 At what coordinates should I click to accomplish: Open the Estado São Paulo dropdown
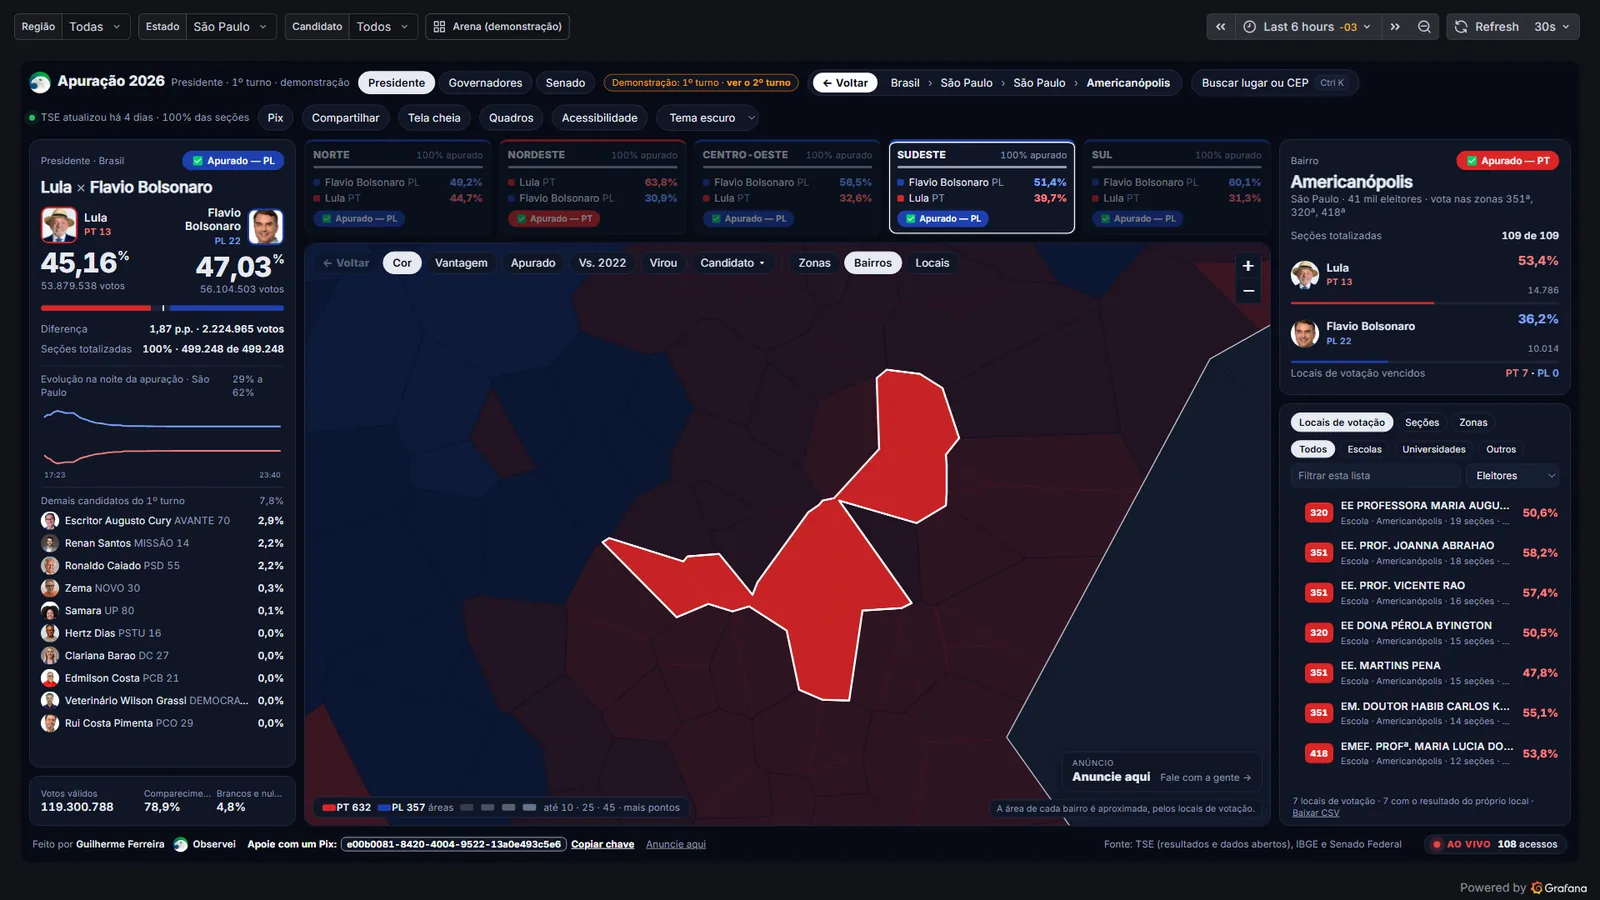(x=231, y=27)
